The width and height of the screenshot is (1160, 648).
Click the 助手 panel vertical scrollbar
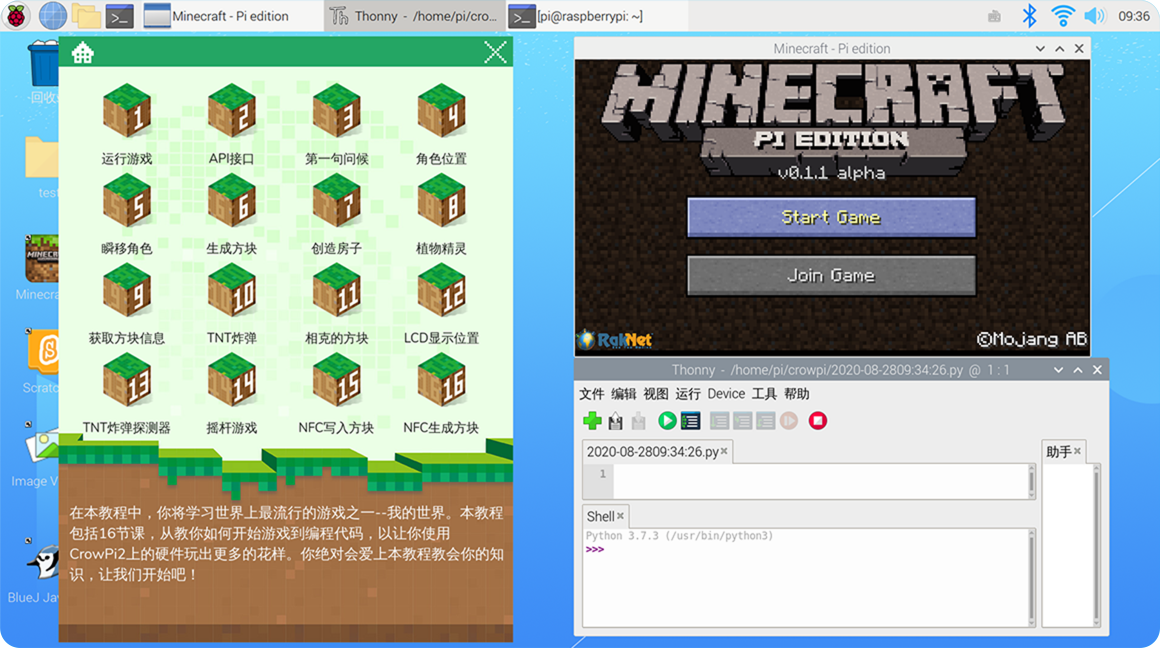pos(1097,544)
